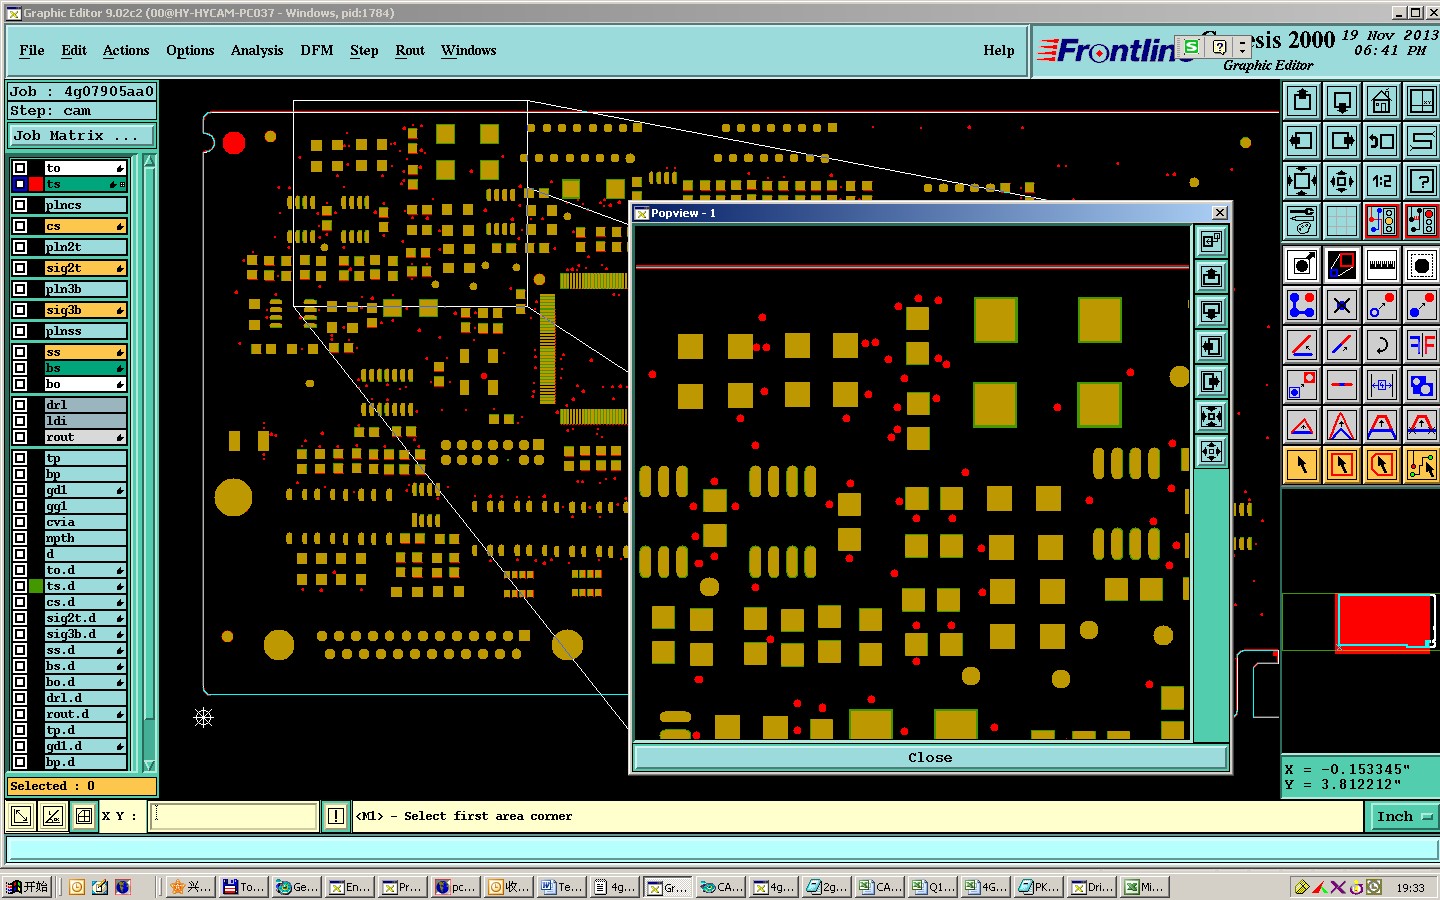Screen dimensions: 1440x900
Task: Select the ts.d layer name
Action: (x=85, y=586)
